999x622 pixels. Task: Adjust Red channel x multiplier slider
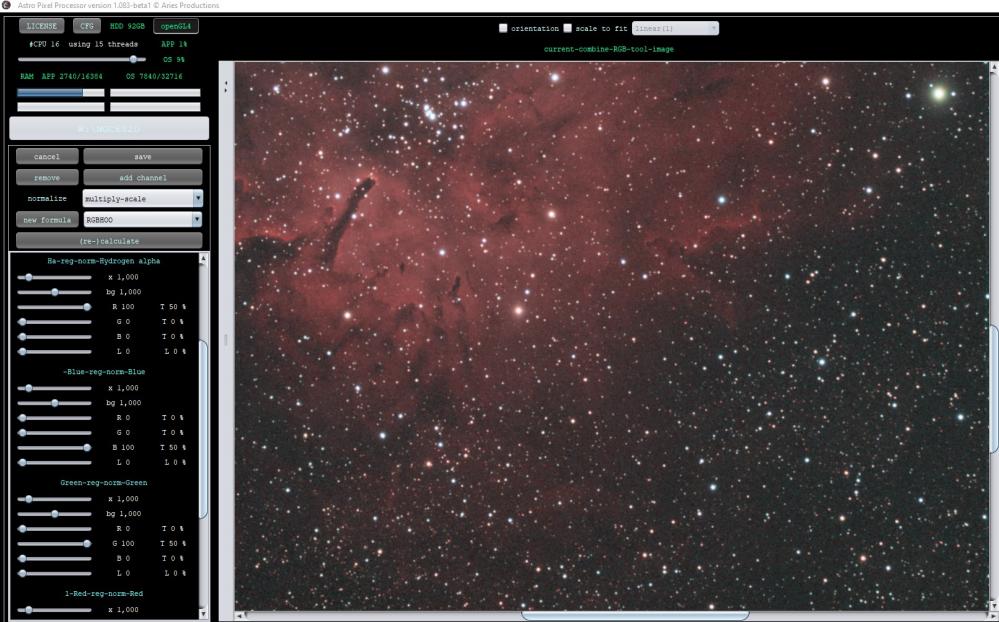[55, 610]
